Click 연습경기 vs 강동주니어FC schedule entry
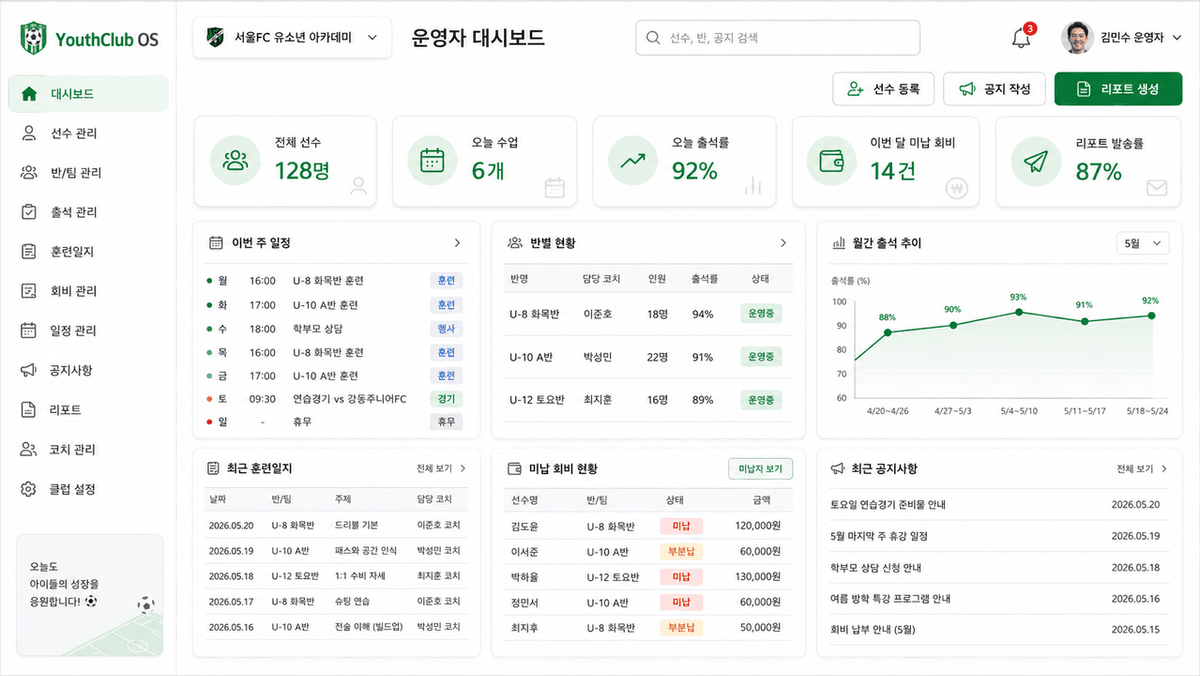The width and height of the screenshot is (1200, 676). (x=350, y=399)
